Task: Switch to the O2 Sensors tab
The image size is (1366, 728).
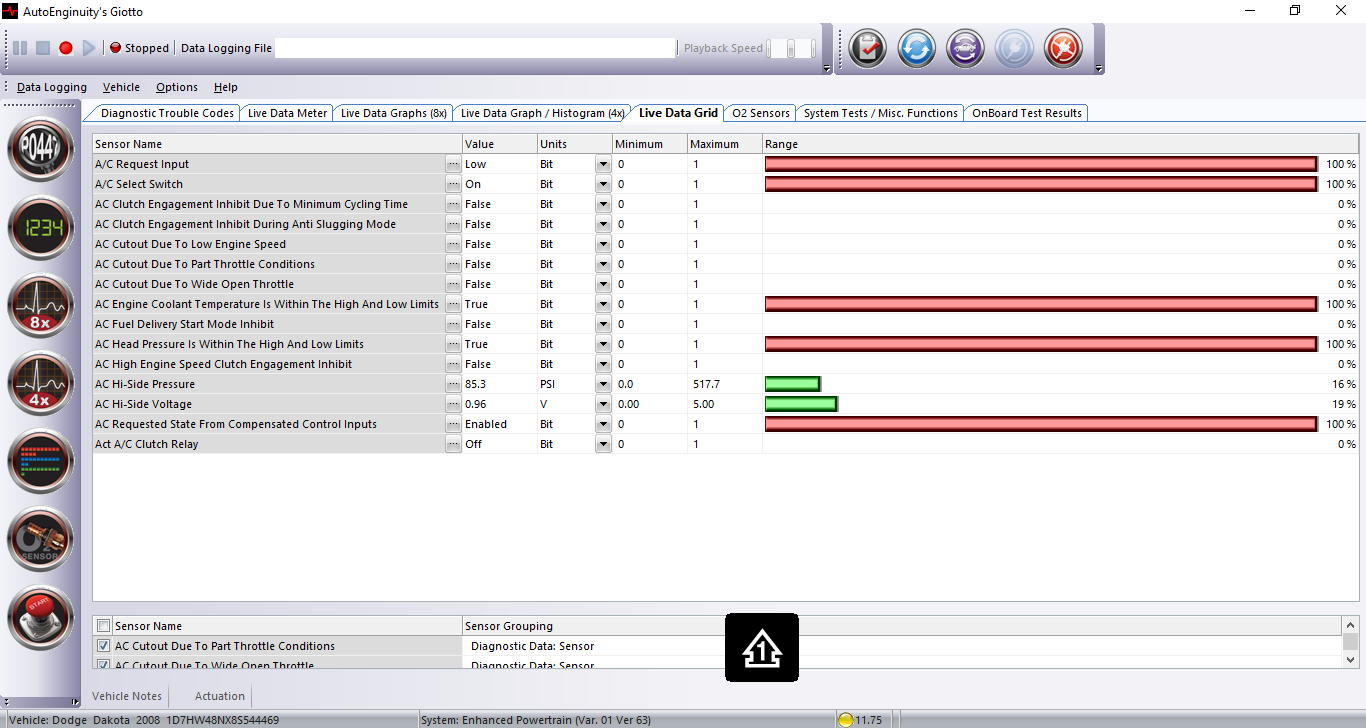Action: tap(760, 112)
